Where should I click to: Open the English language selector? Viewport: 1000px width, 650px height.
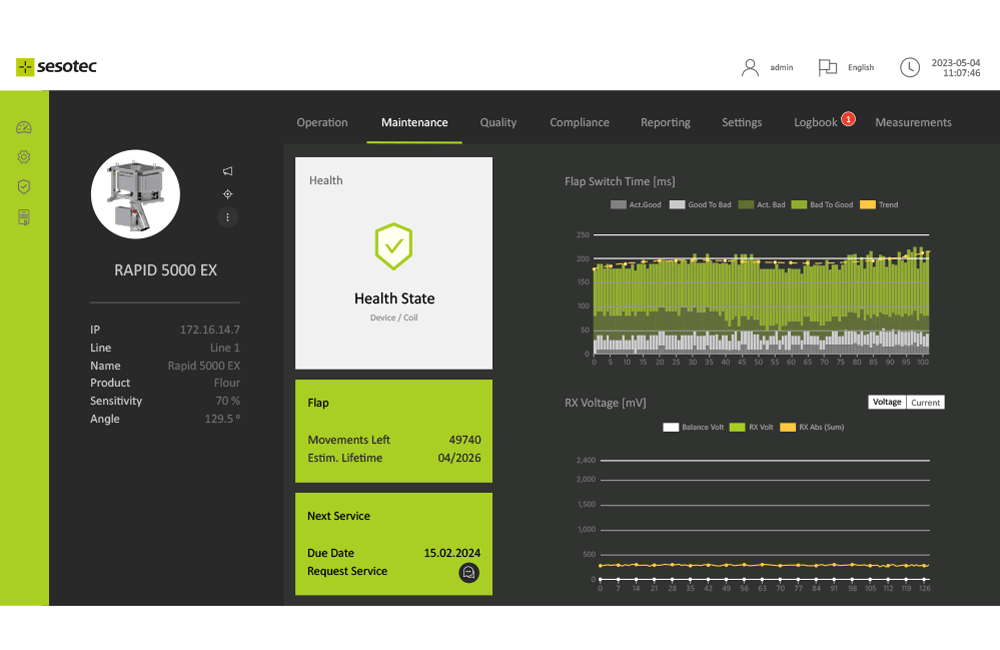pos(846,67)
